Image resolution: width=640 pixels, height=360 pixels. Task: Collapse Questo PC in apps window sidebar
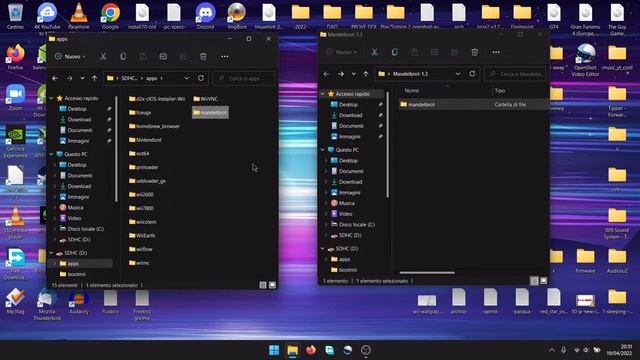coord(52,154)
